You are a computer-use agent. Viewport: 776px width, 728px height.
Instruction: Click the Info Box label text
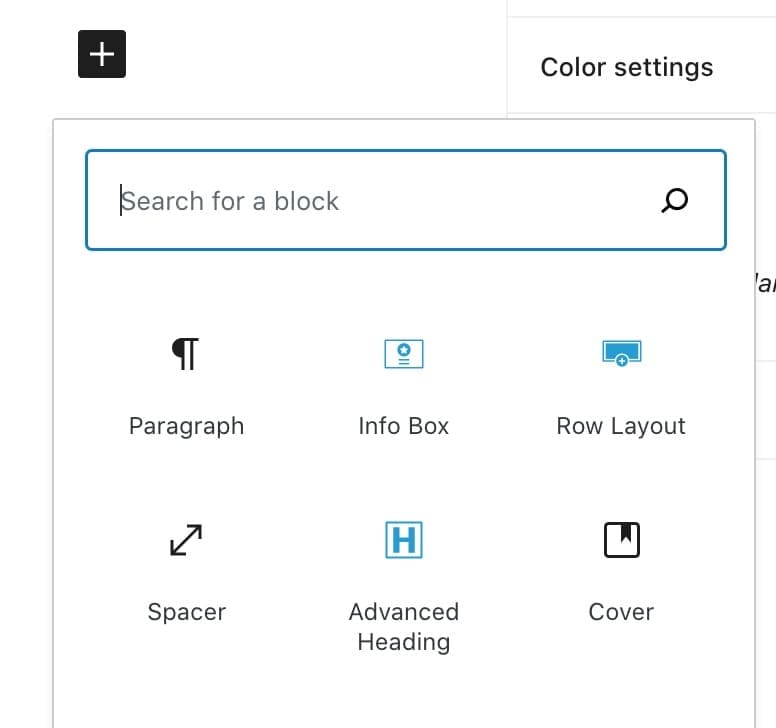tap(404, 426)
